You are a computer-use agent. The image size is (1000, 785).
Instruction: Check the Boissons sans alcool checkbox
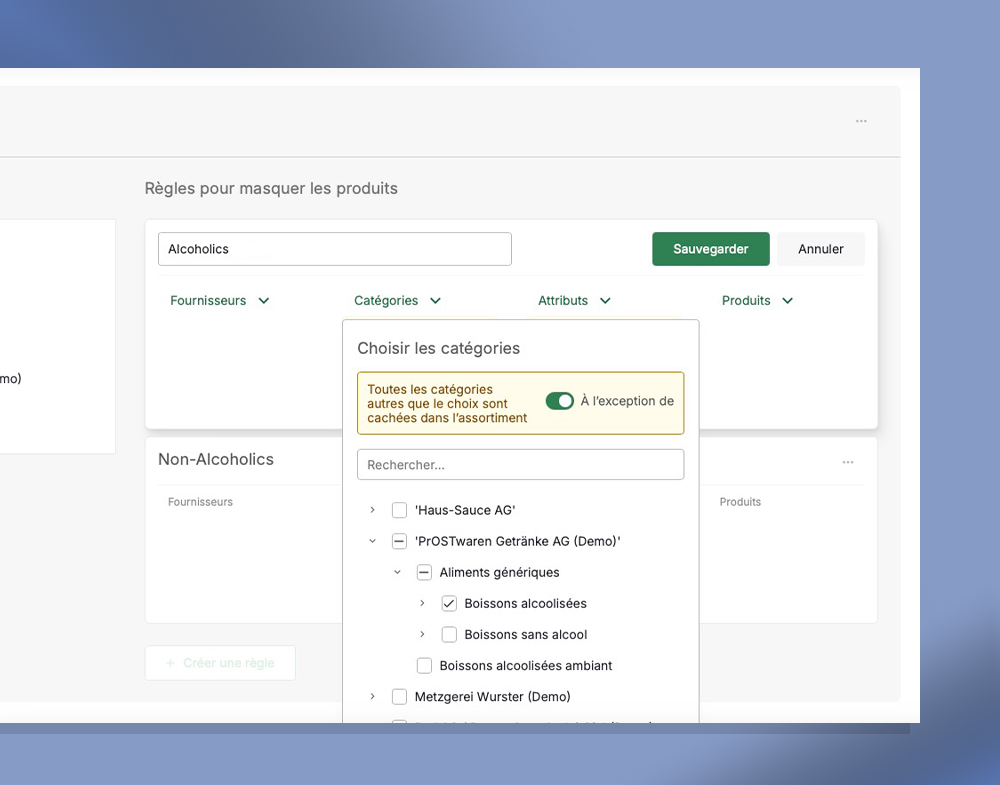pos(449,635)
